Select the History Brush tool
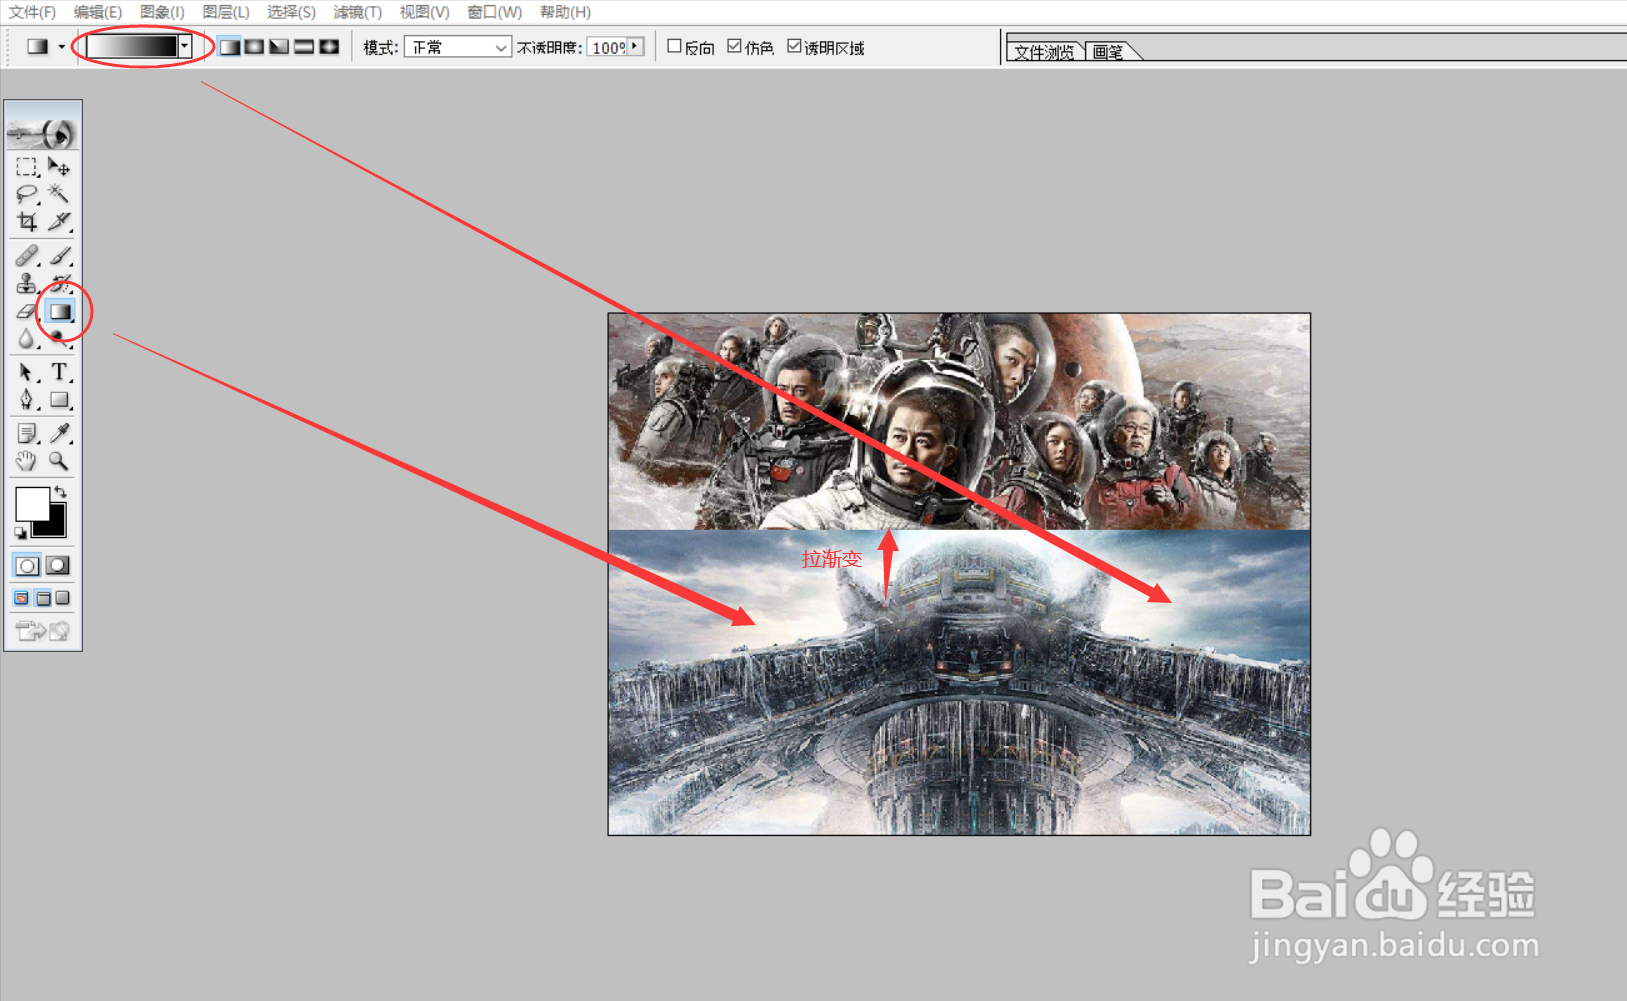The width and height of the screenshot is (1627, 1001). pyautogui.click(x=59, y=284)
